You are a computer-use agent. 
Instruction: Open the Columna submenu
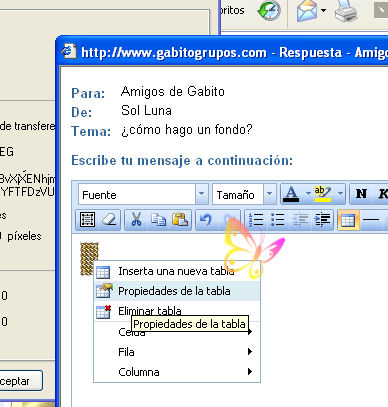[177, 372]
